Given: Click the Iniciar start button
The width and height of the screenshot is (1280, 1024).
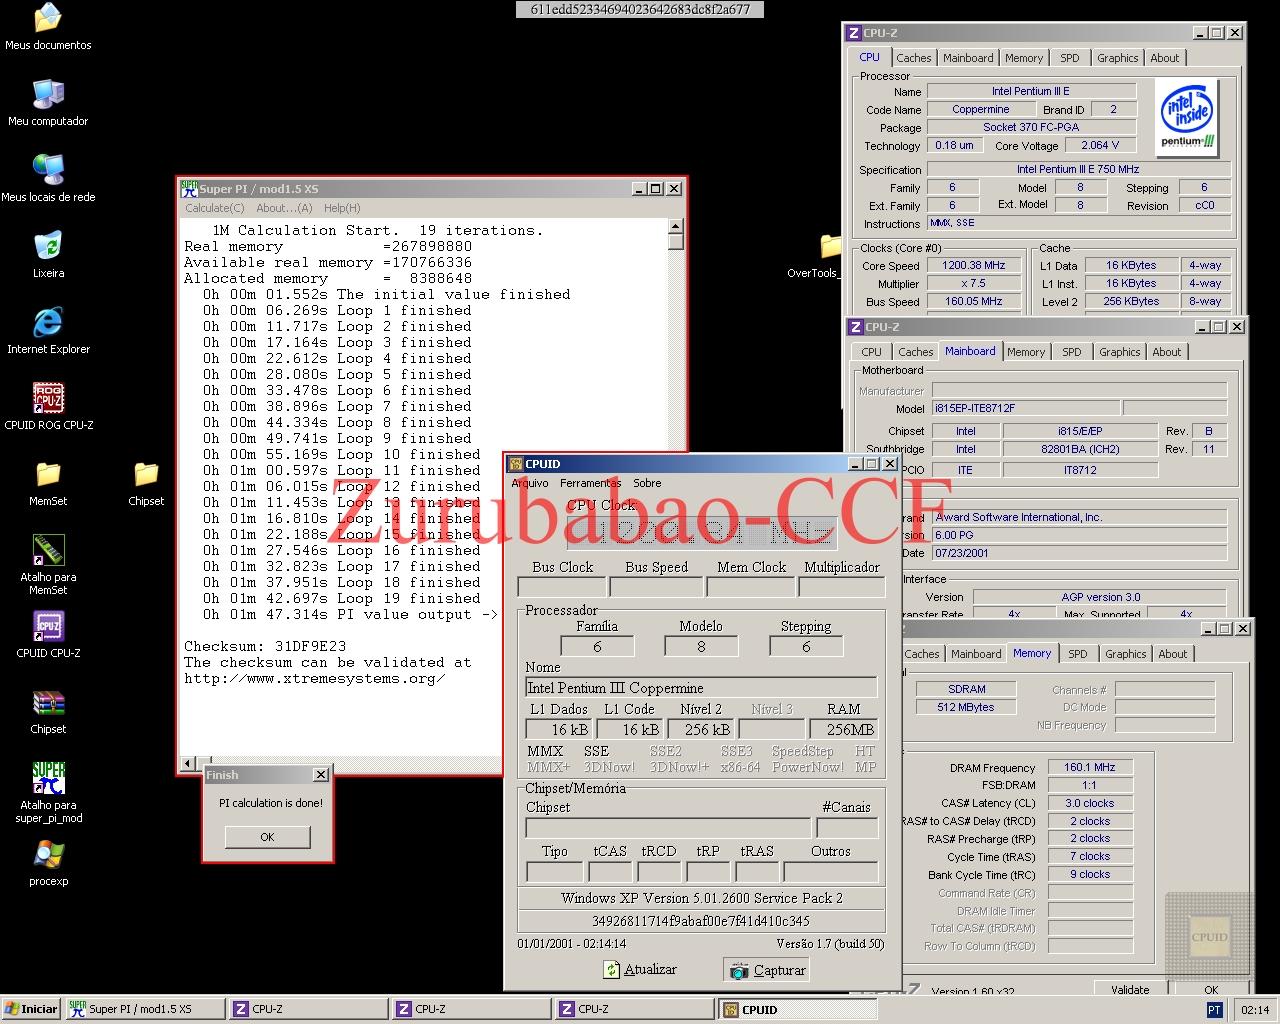Looking at the screenshot, I should (x=32, y=1009).
